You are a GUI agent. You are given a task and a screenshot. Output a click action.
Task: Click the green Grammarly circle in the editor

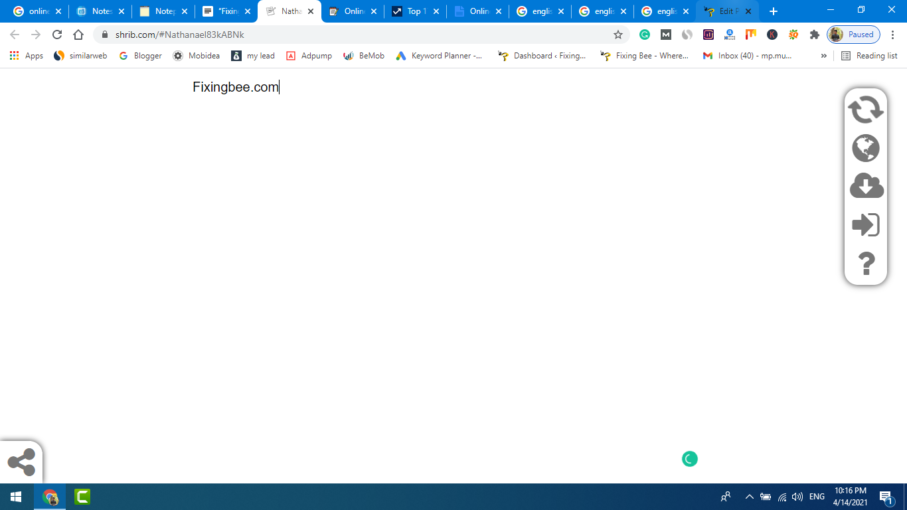689,459
